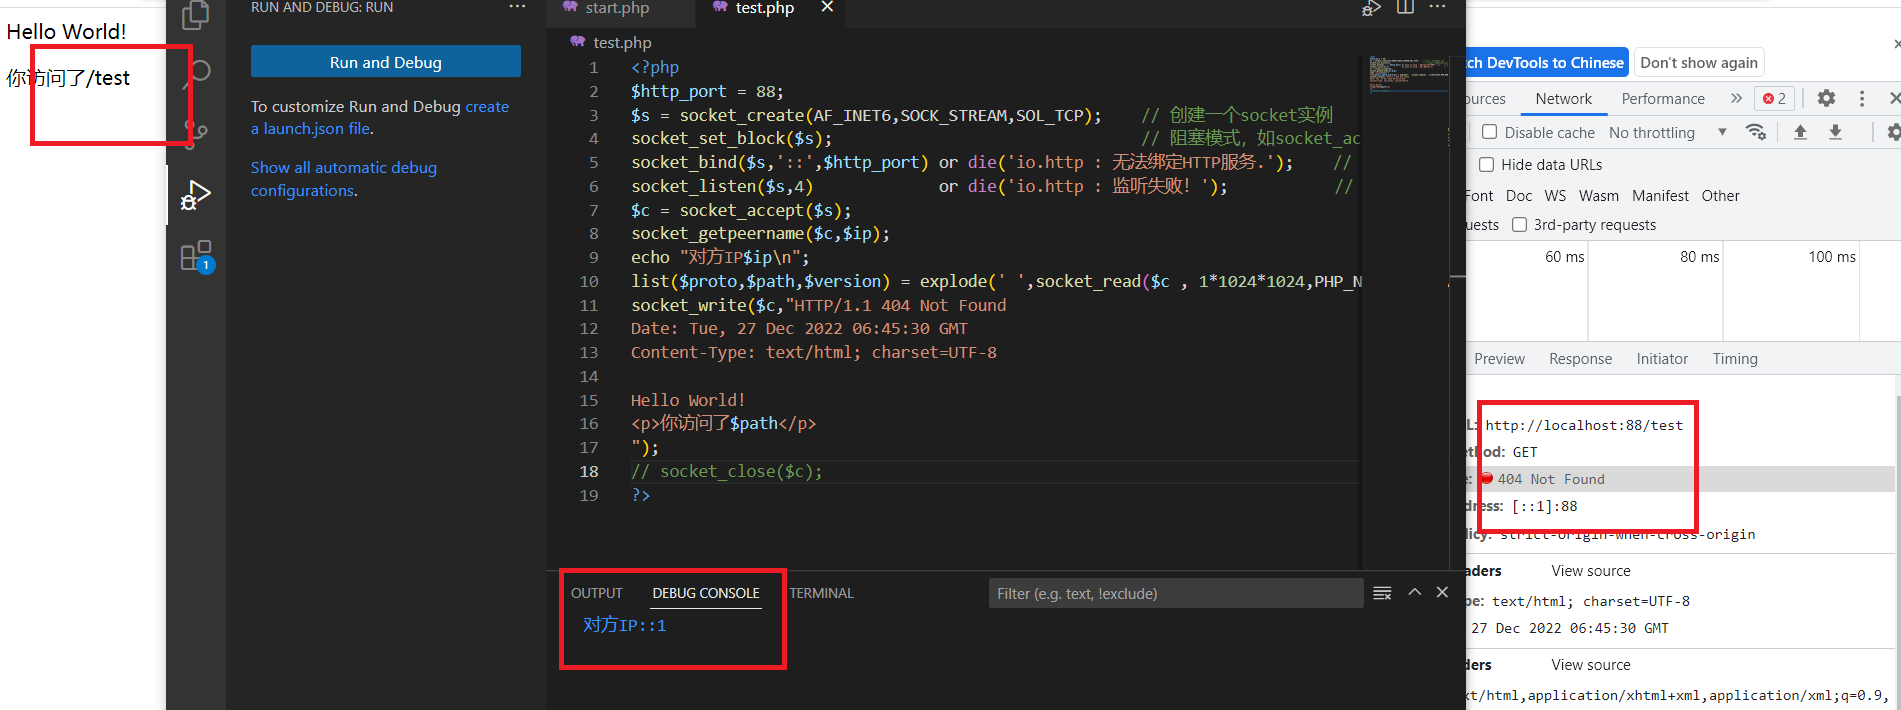Open the start.php editor tab
1901x710 pixels.
point(617,8)
